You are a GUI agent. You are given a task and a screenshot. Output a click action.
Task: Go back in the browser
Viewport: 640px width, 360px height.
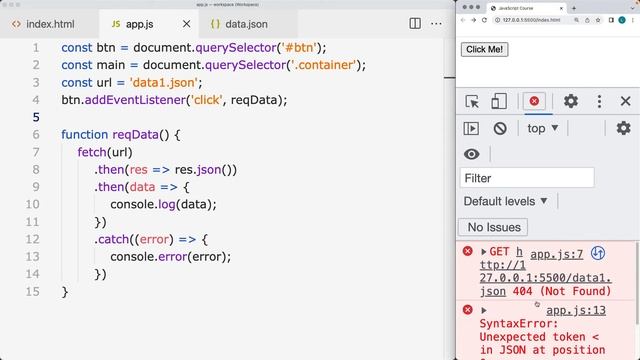[463, 20]
